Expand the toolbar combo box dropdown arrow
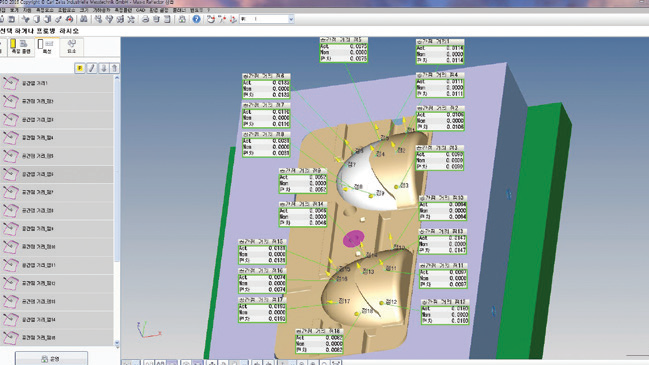The height and width of the screenshot is (365, 649). (291, 19)
